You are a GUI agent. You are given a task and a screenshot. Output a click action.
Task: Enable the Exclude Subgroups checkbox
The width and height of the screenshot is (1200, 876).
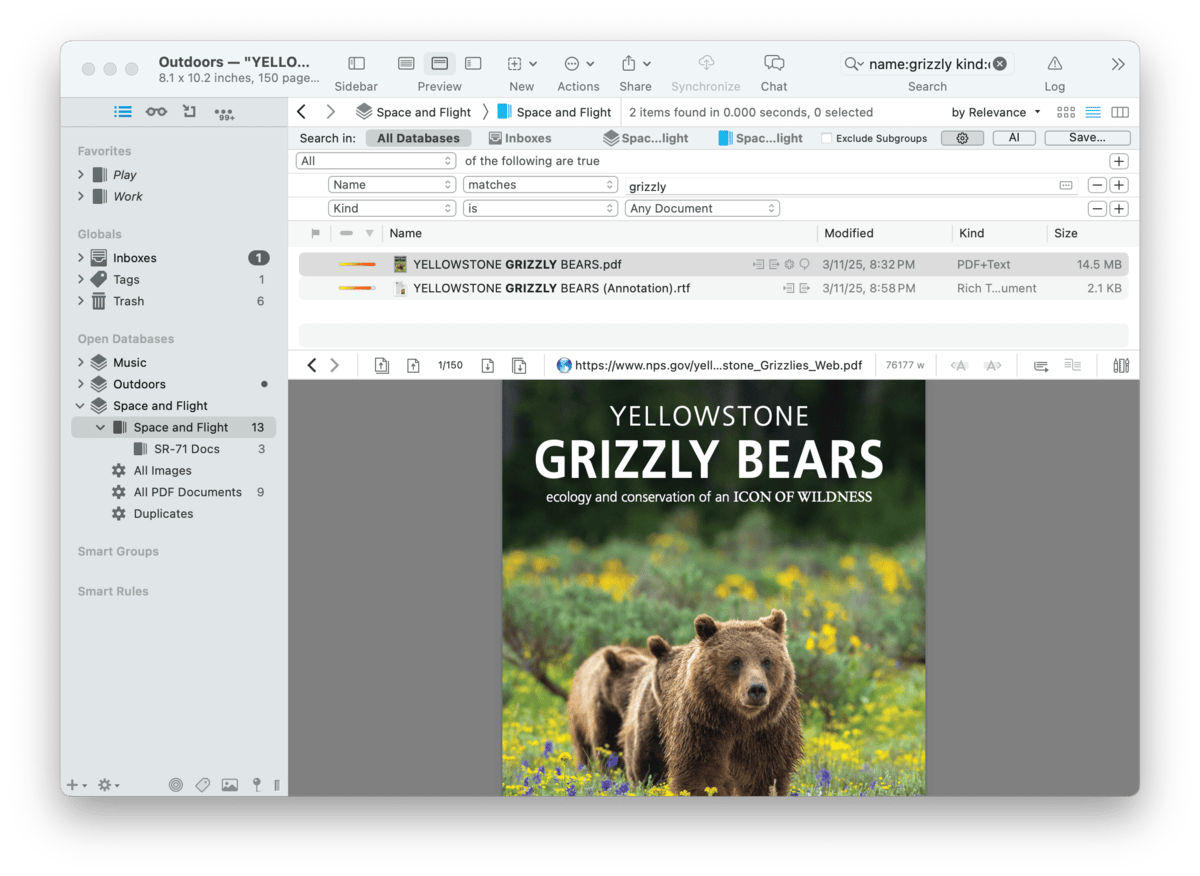(x=826, y=138)
